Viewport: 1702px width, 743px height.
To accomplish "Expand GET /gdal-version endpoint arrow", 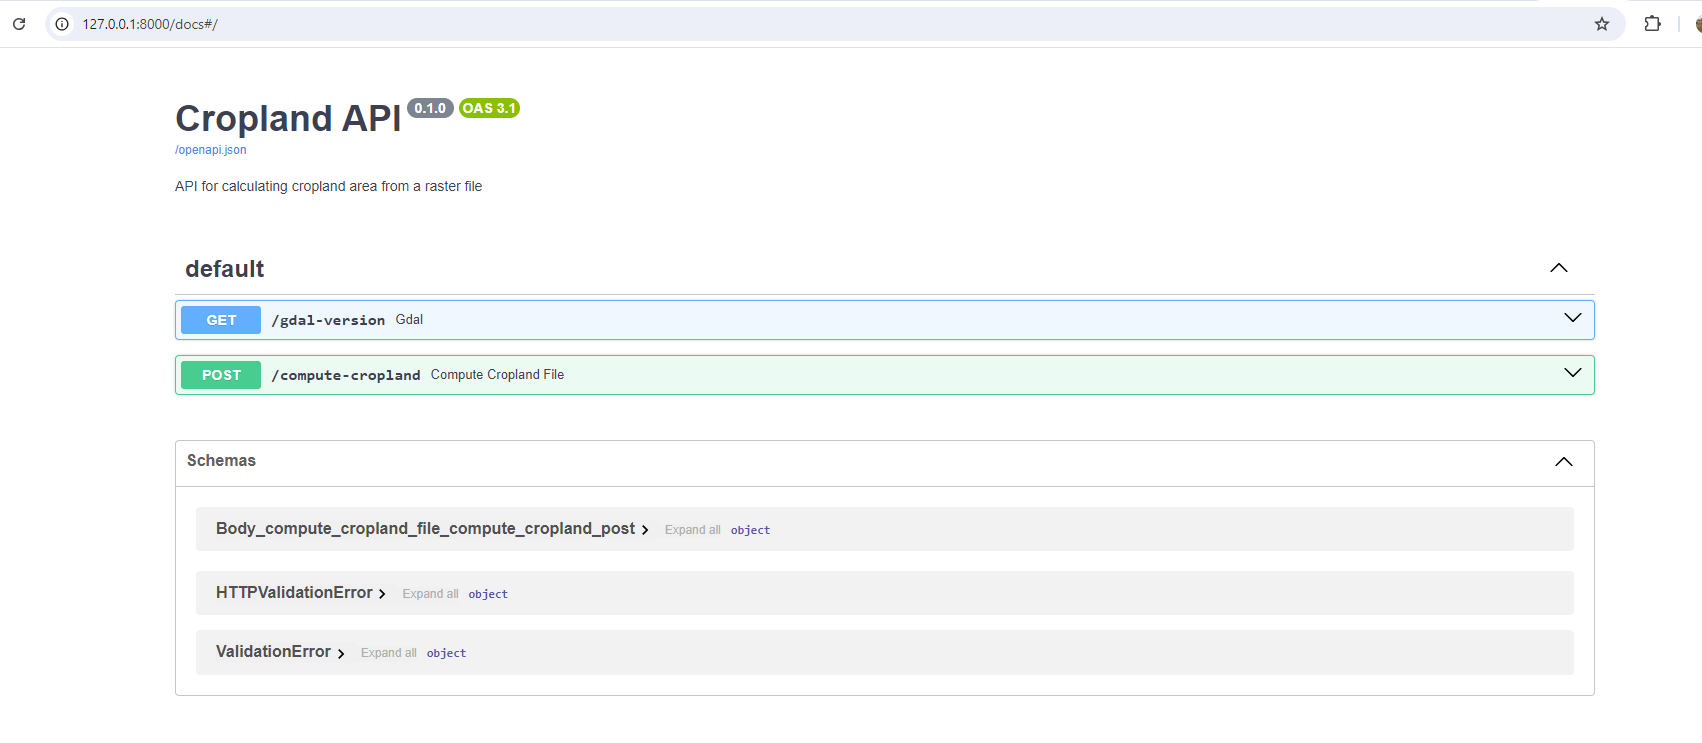I will click(1573, 318).
